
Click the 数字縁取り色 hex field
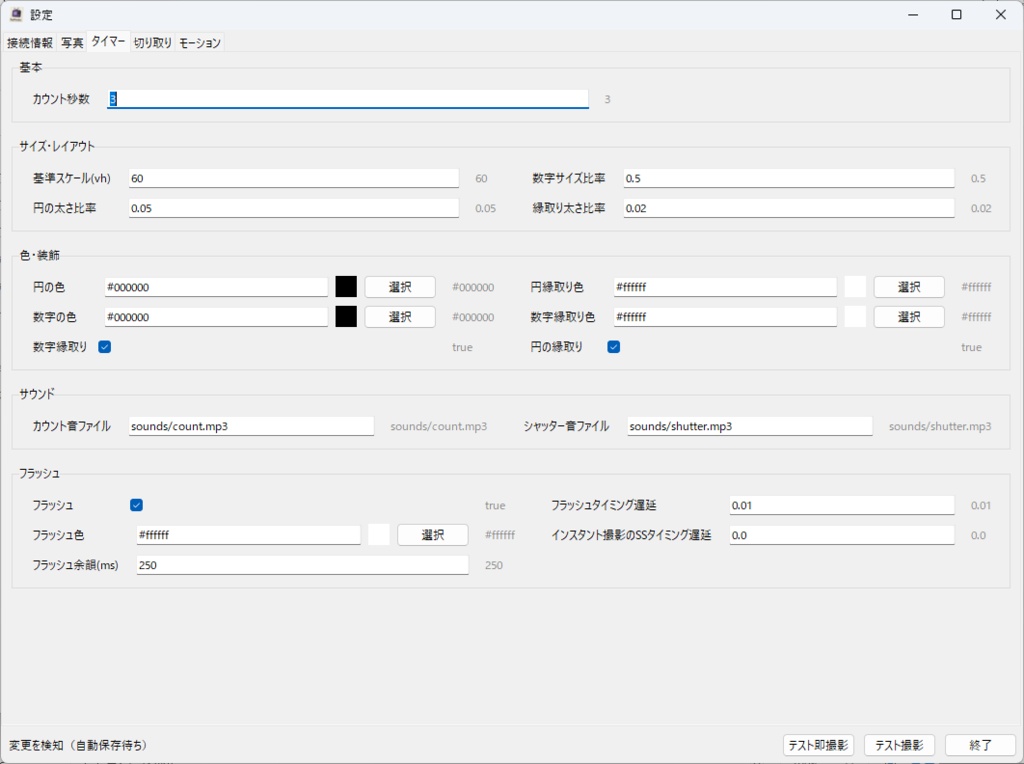coord(725,317)
